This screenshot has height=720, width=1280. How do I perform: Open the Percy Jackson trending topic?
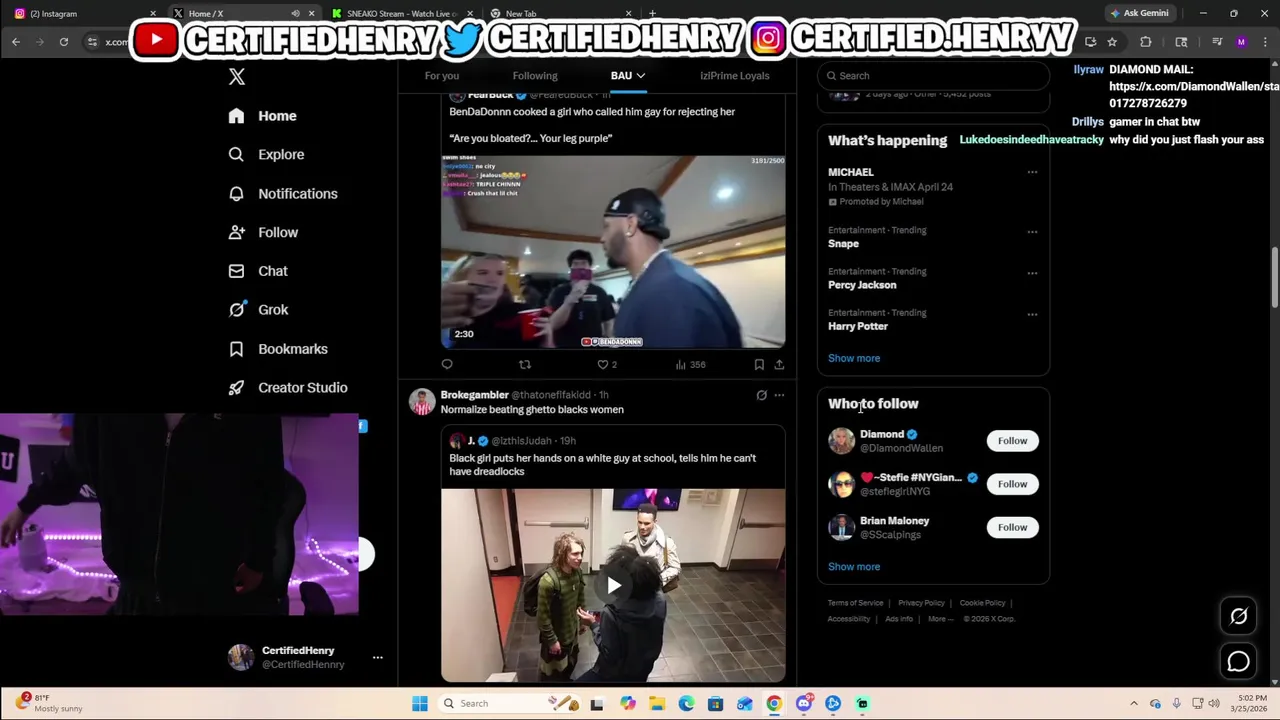click(x=862, y=285)
